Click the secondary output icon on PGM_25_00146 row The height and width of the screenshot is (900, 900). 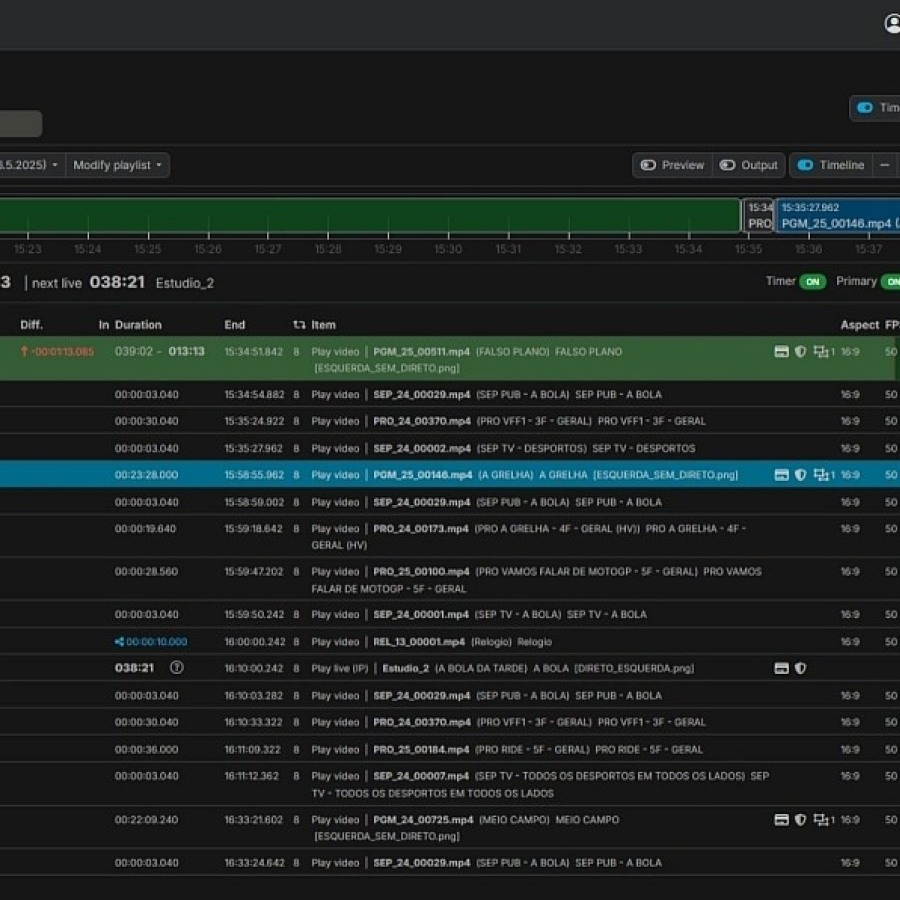click(820, 475)
